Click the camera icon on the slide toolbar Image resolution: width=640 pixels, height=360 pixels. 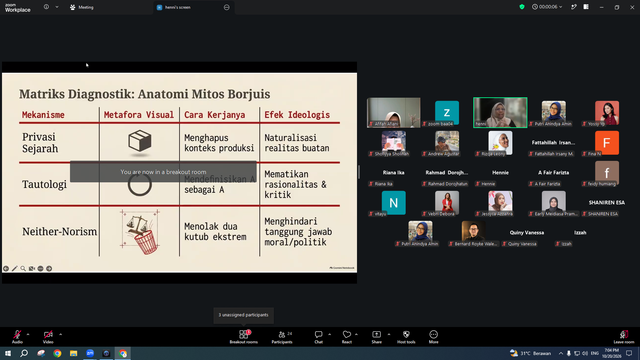tap(31, 269)
